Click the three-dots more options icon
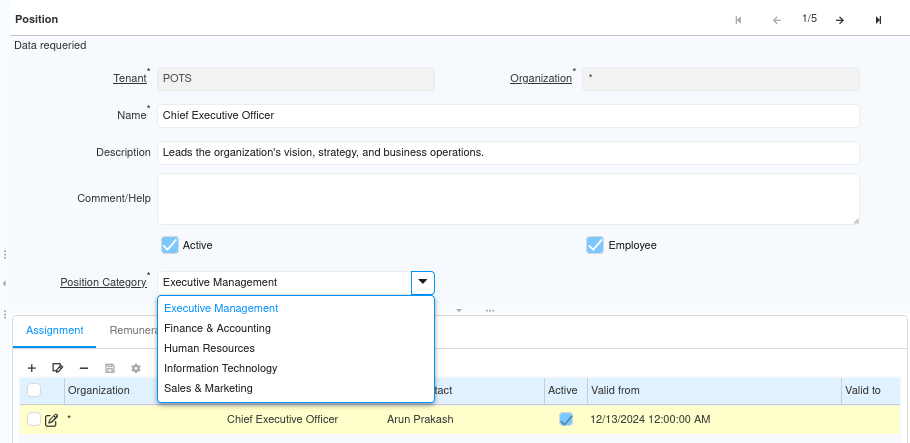910x443 pixels. [490, 311]
